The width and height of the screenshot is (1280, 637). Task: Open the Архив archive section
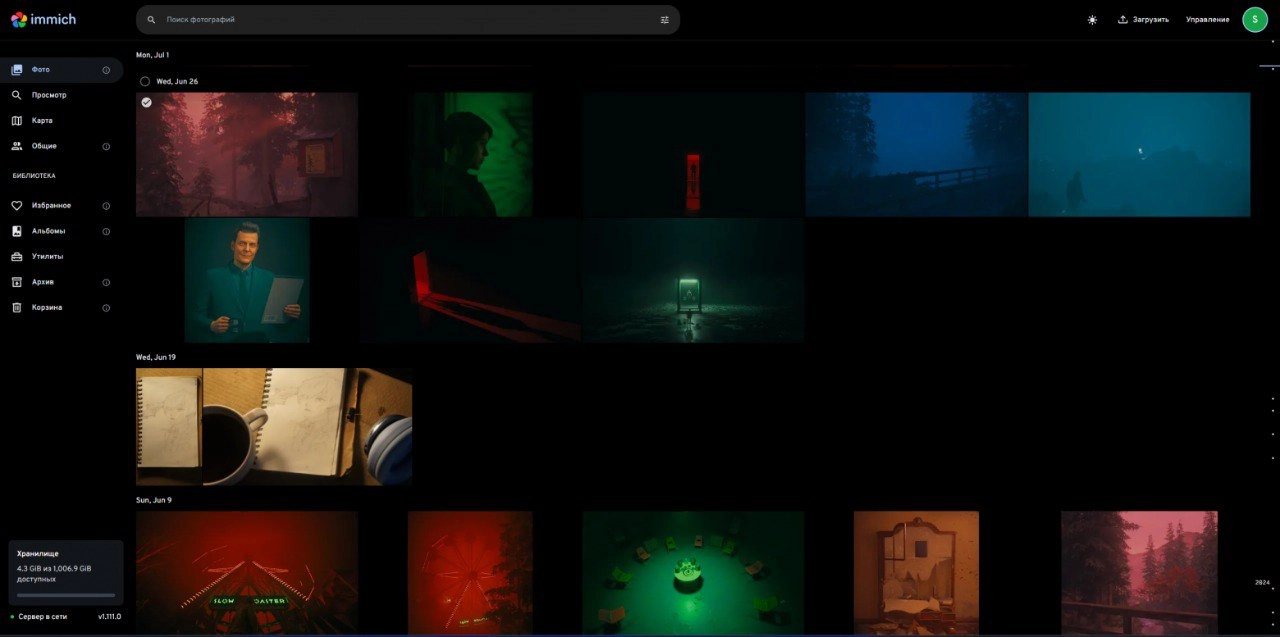point(62,282)
